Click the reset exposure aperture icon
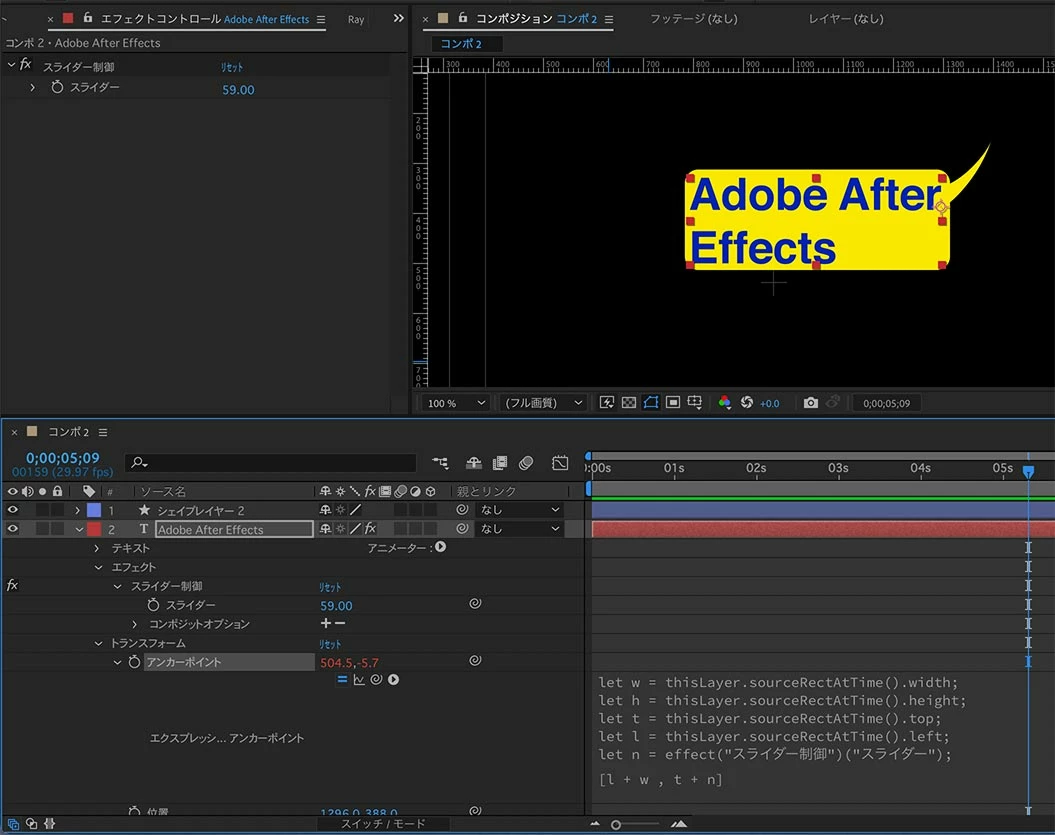 (x=746, y=402)
